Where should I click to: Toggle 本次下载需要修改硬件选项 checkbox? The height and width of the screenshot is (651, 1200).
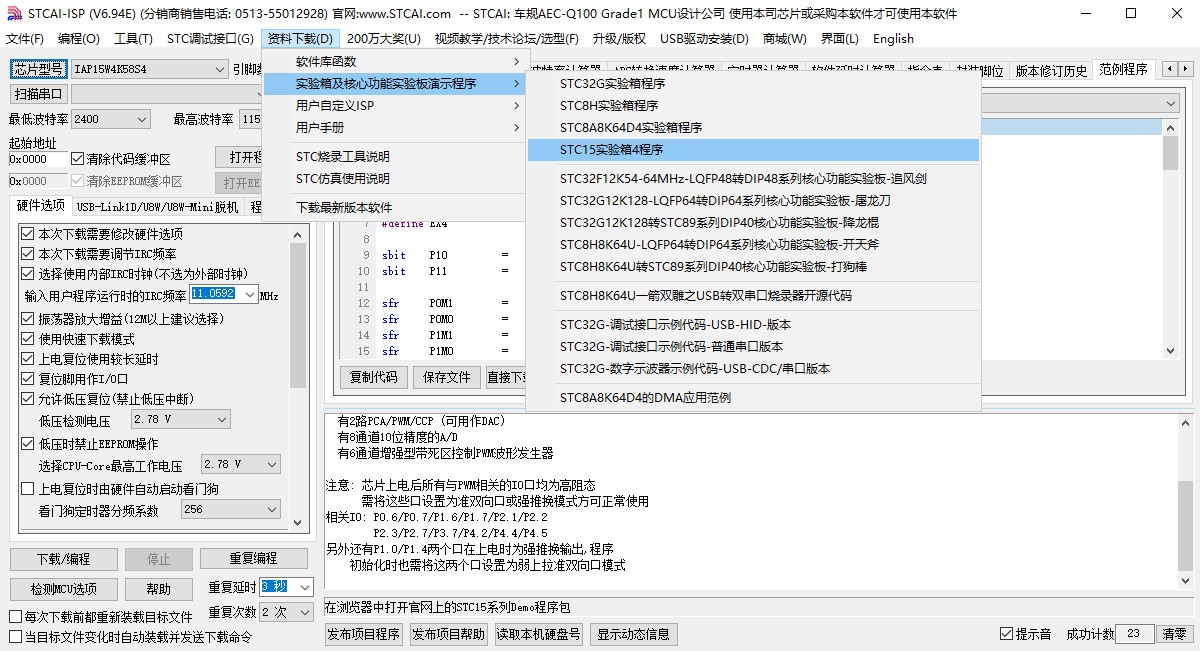tap(28, 233)
